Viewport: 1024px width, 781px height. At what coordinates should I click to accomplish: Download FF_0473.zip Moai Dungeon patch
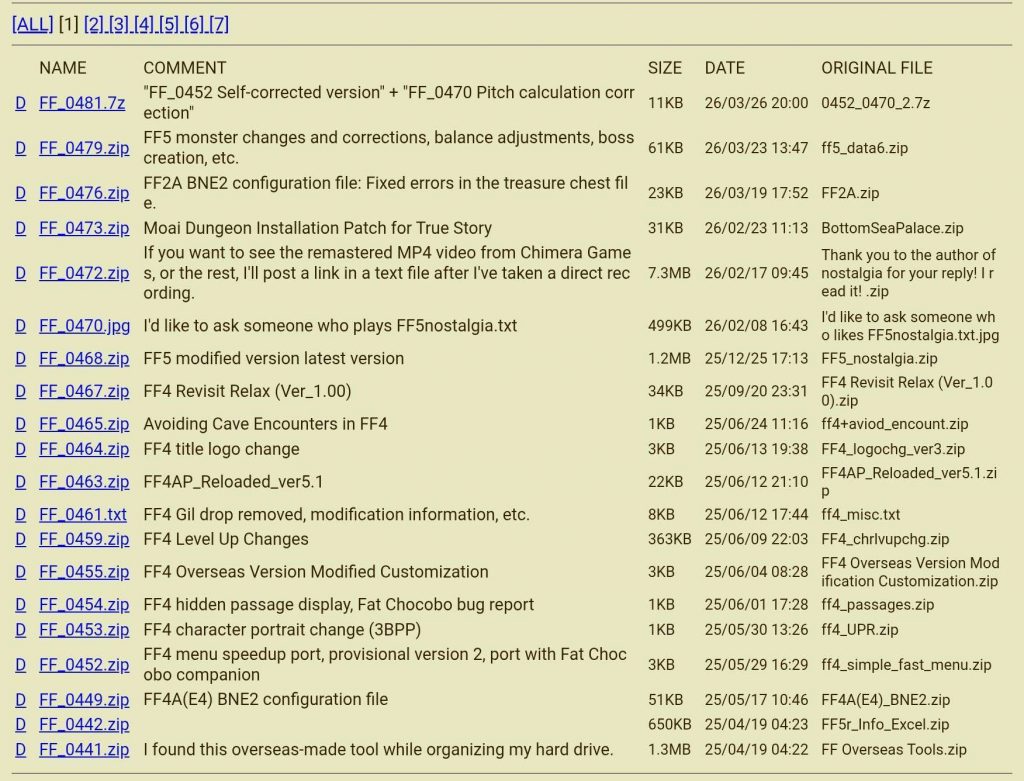(84, 228)
